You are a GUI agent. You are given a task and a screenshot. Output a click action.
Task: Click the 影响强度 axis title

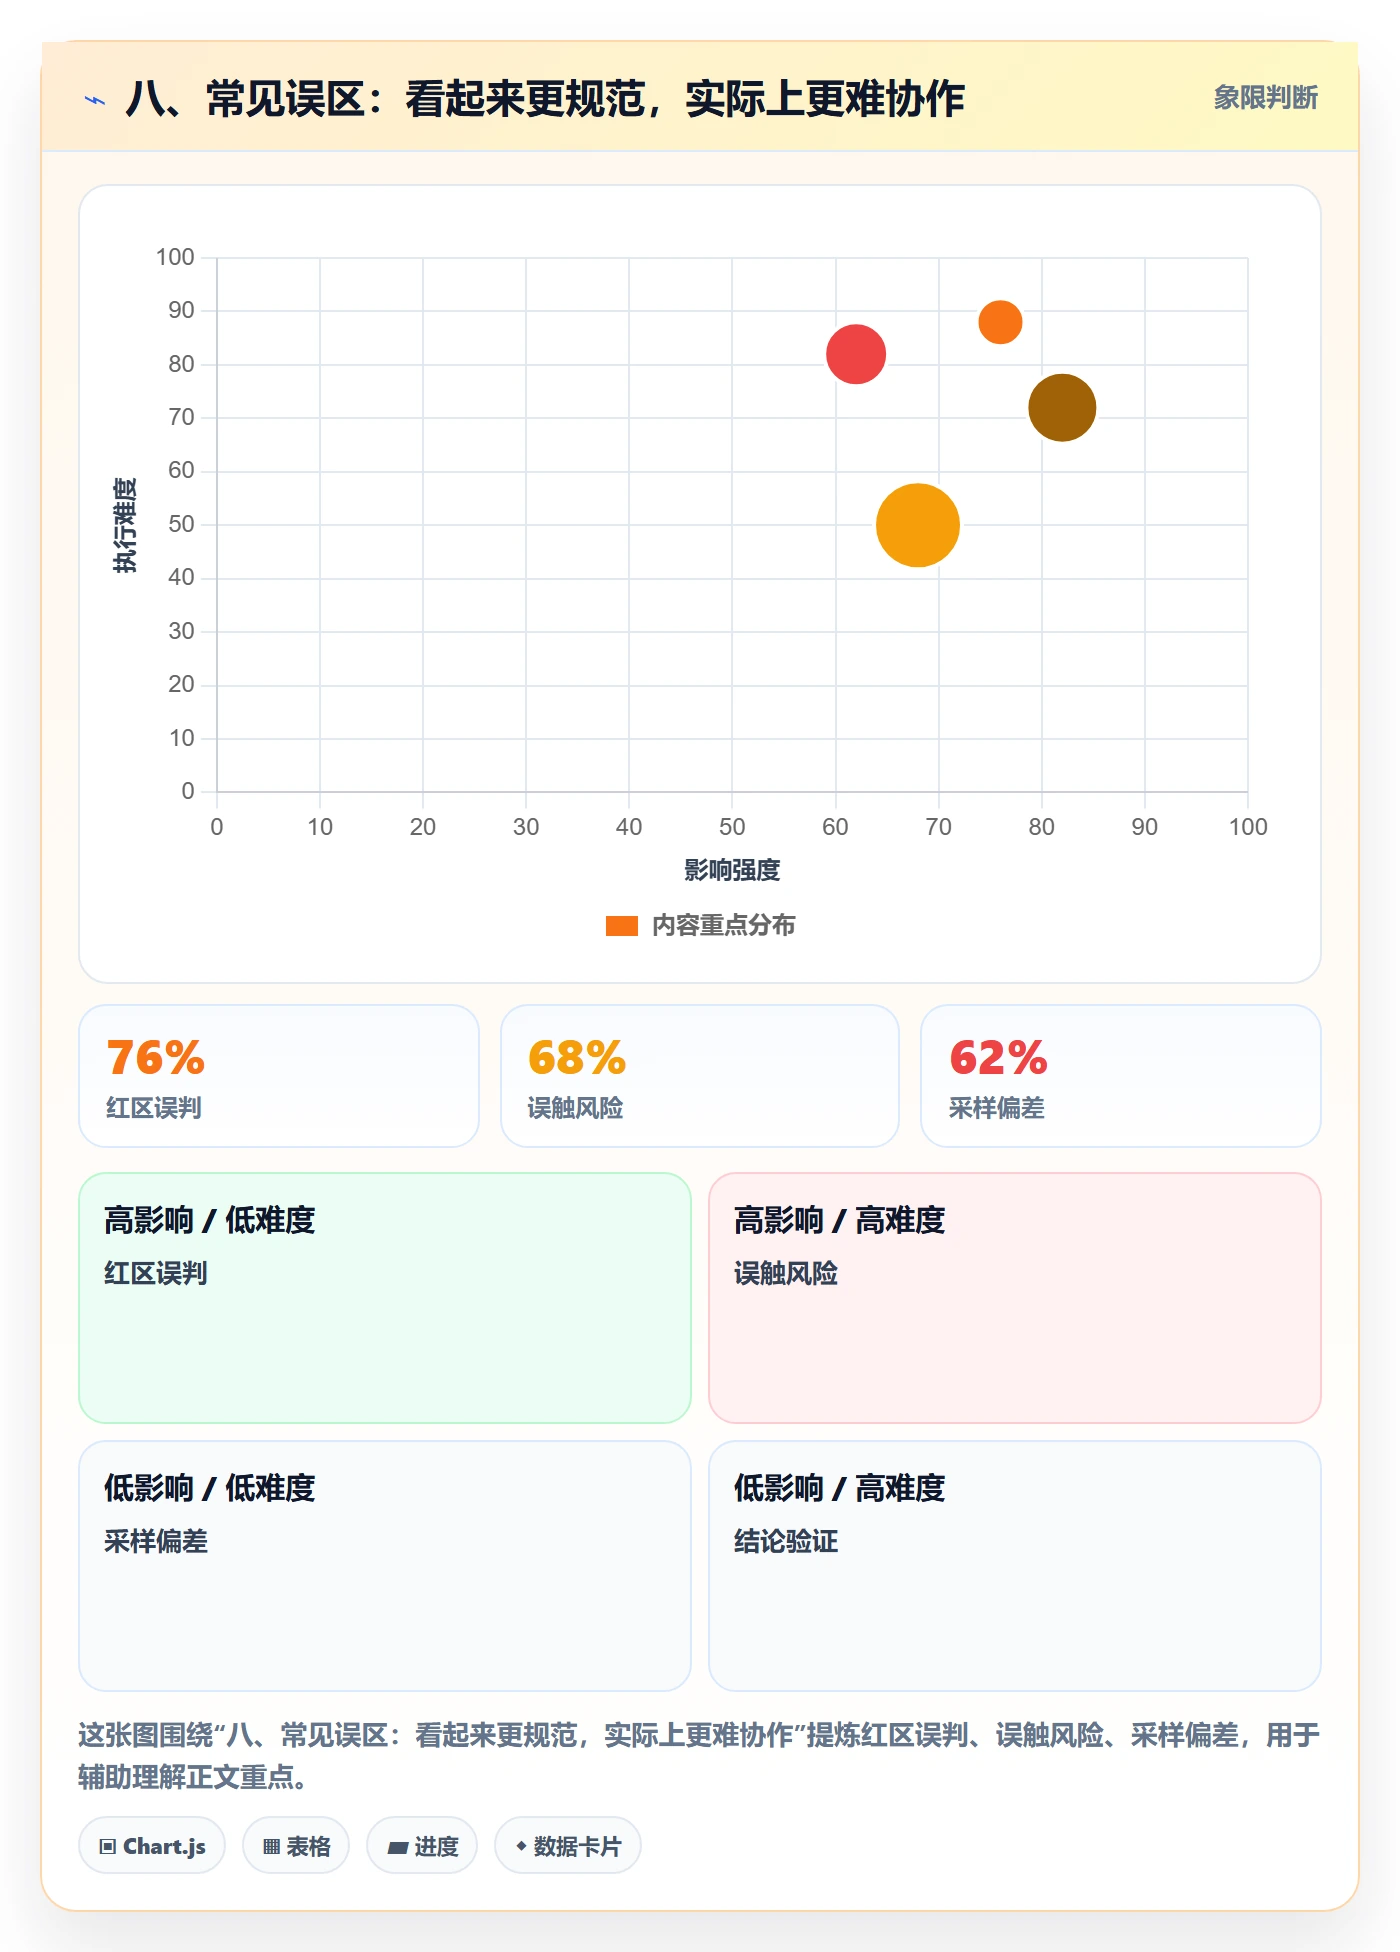coord(732,870)
